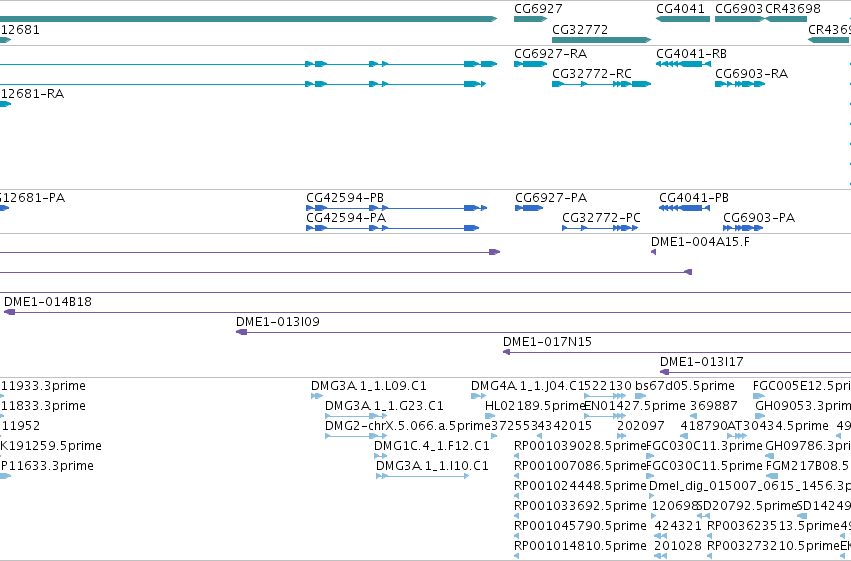
Task: Select the CG32772-PC label
Action: click(601, 218)
